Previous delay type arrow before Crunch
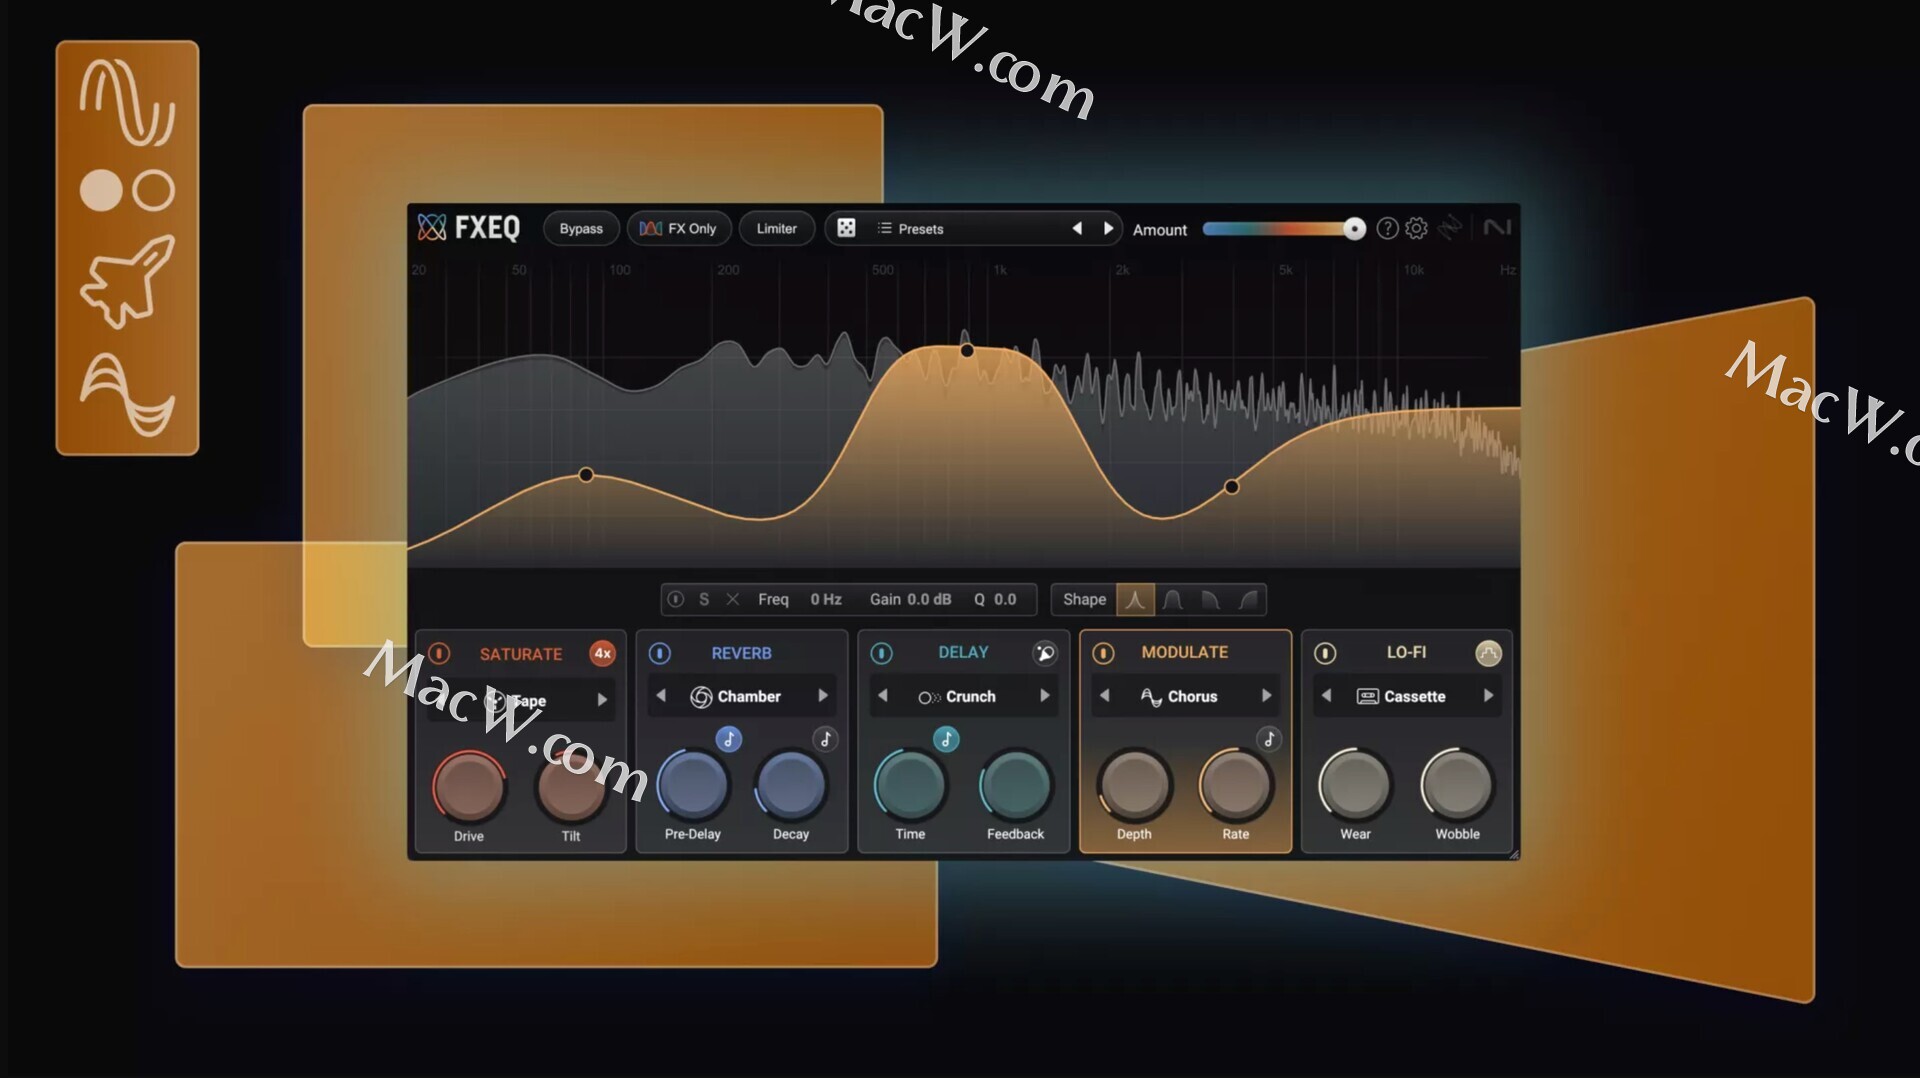Screen dimensions: 1920x1078 click(883, 696)
